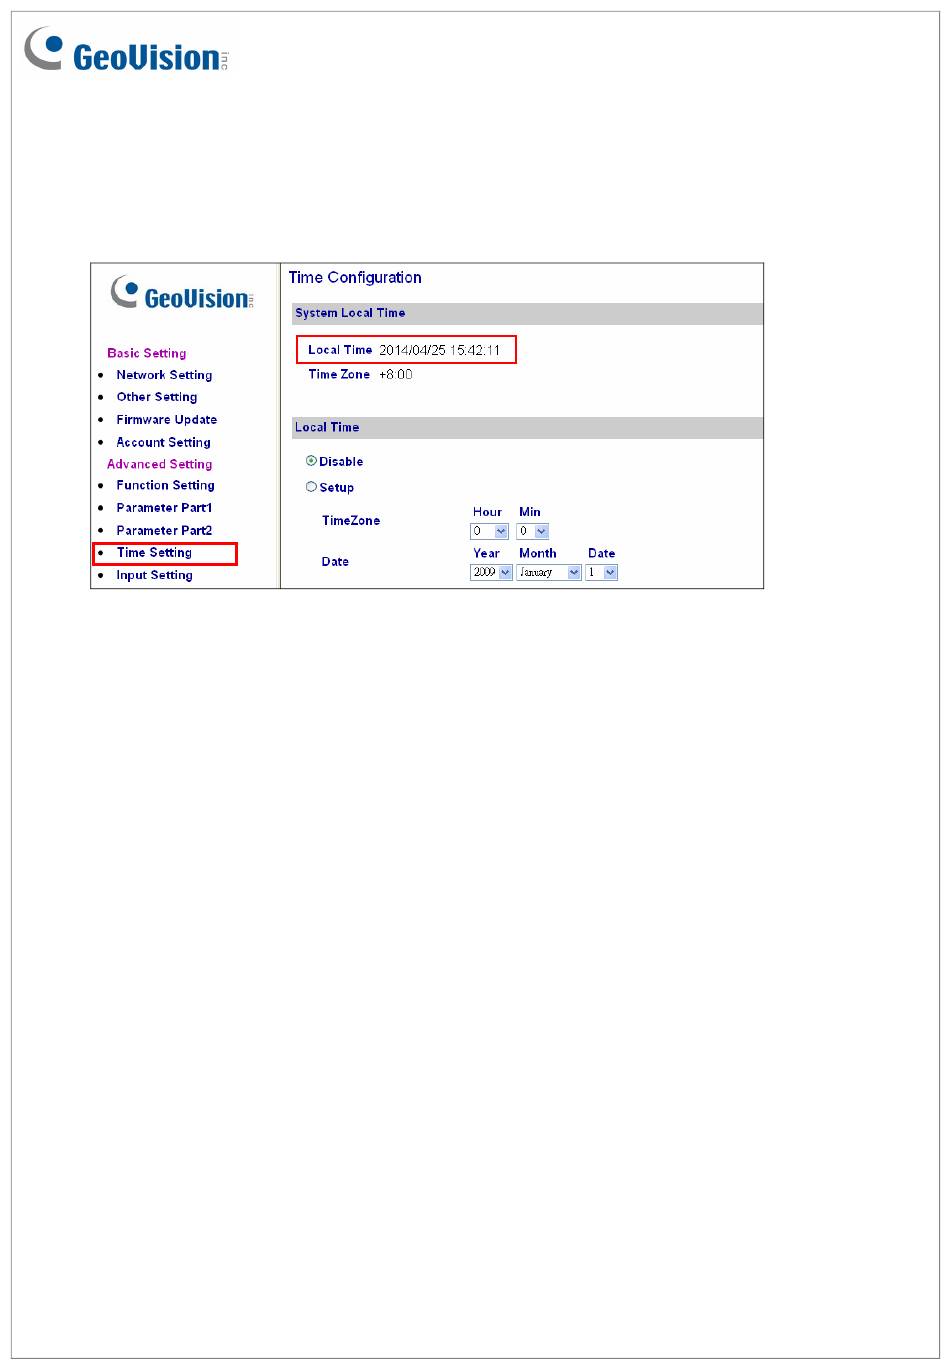950x1370 pixels.
Task: Select the Setup radio button
Action: (x=311, y=487)
